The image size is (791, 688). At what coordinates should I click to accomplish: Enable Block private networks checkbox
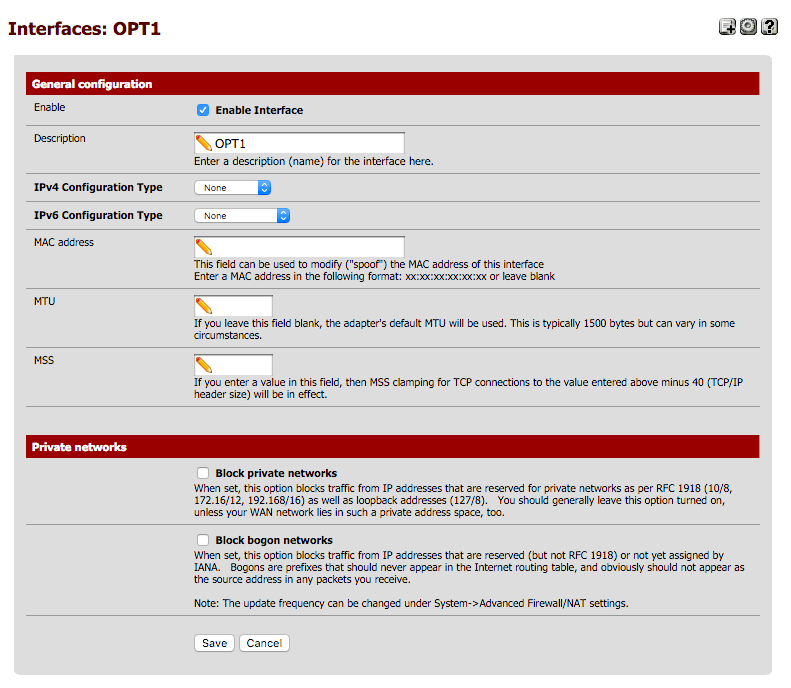pyautogui.click(x=203, y=473)
